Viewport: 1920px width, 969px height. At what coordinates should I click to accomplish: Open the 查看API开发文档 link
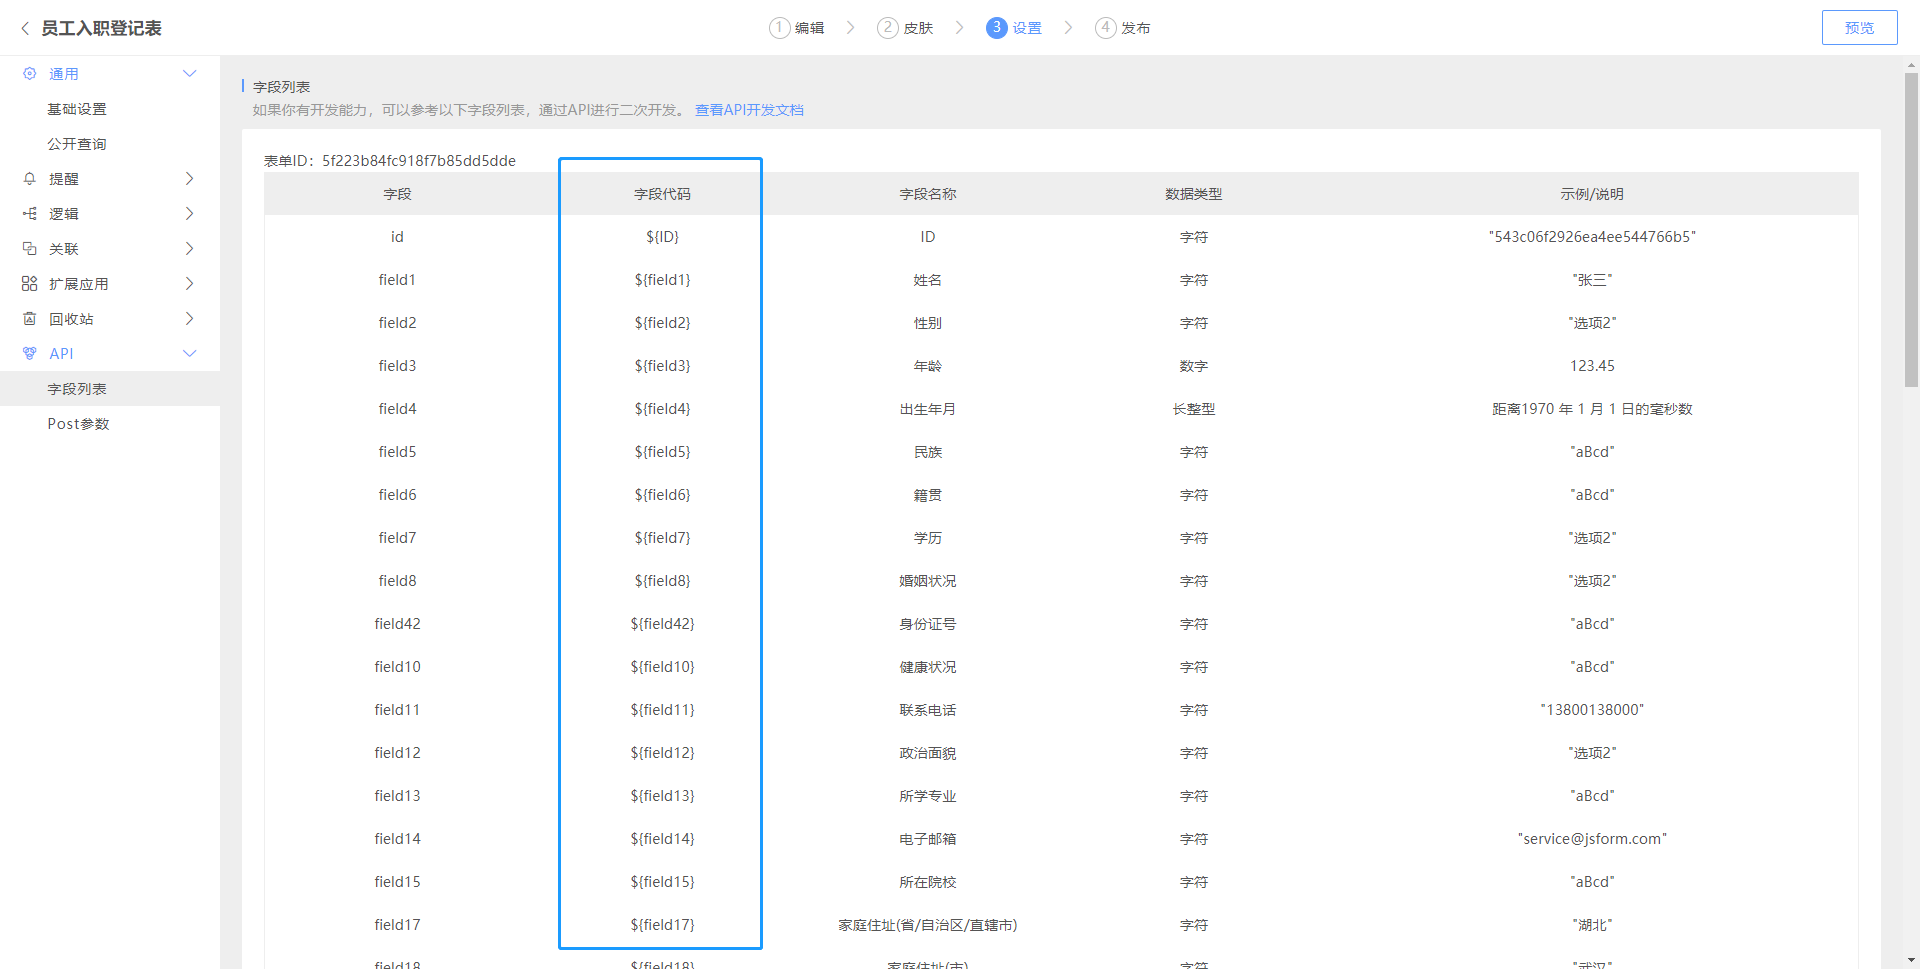tap(749, 110)
